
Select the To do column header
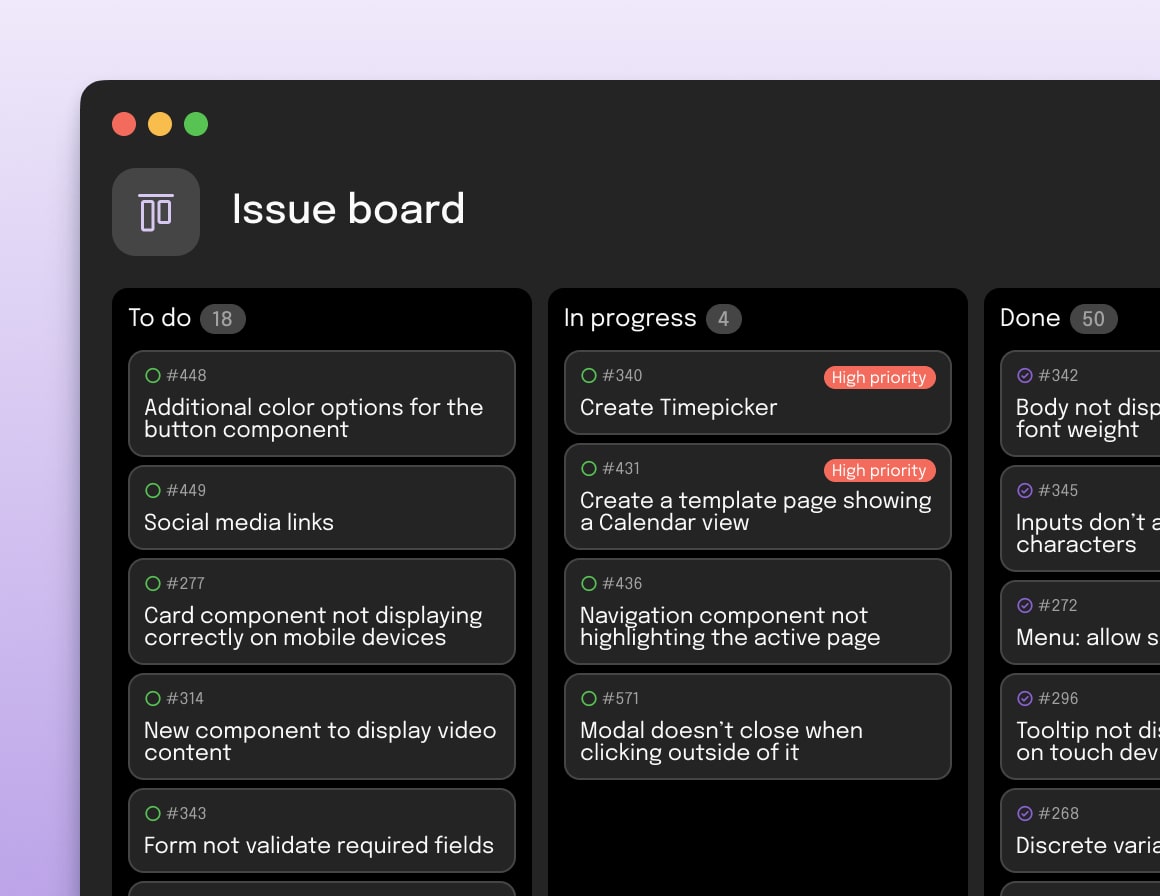[159, 318]
